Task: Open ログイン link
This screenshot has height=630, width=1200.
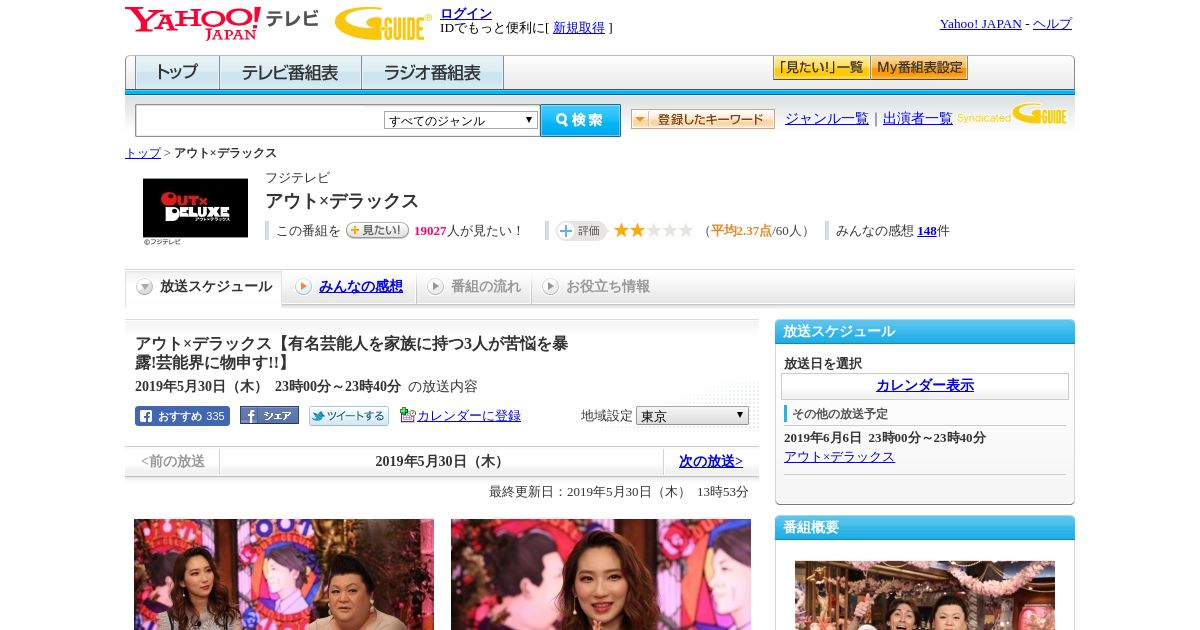Action: click(466, 13)
